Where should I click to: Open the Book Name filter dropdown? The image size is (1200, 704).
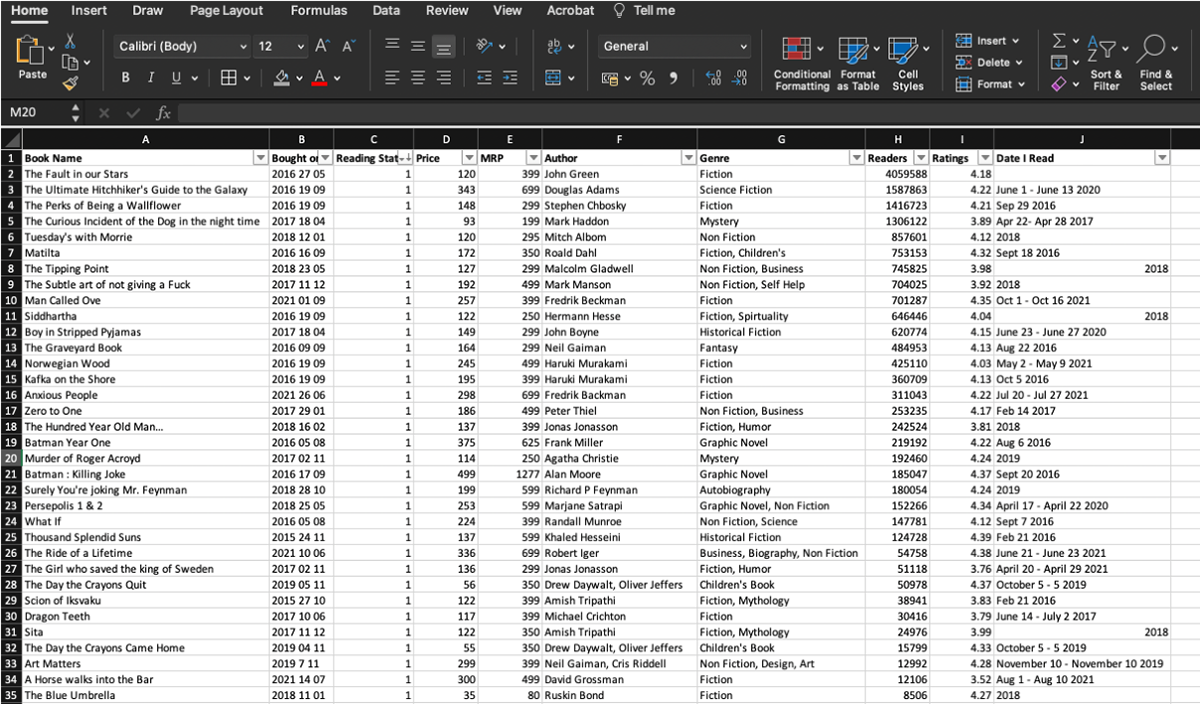[260, 158]
